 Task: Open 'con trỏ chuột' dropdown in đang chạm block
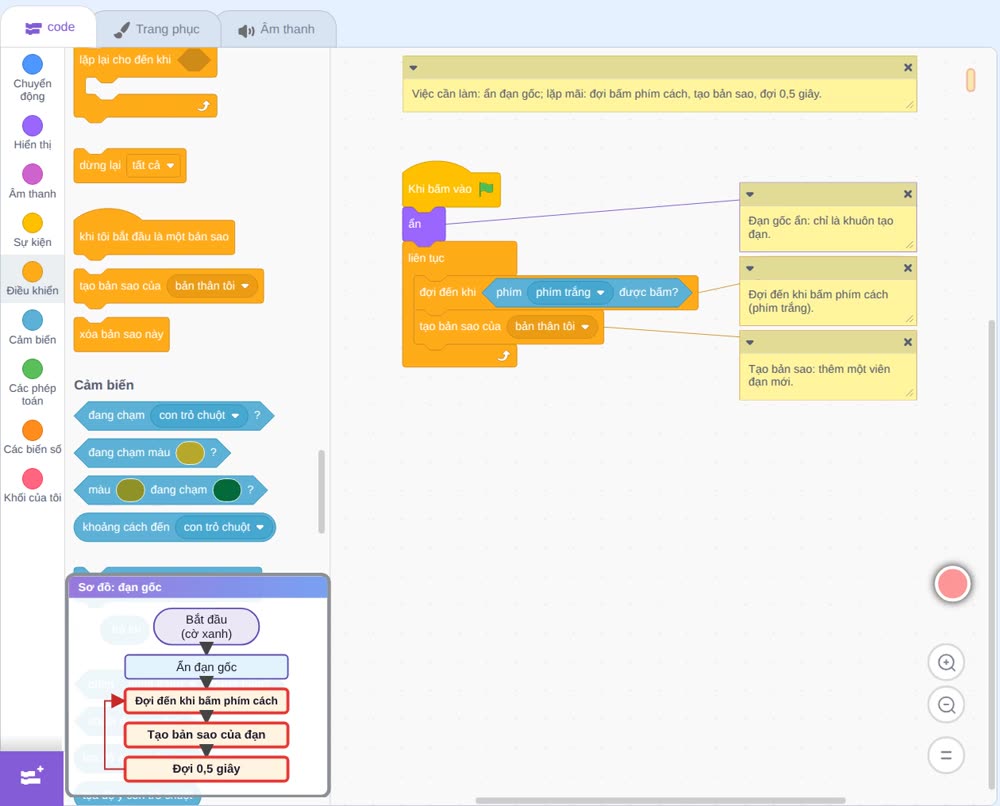pos(199,416)
